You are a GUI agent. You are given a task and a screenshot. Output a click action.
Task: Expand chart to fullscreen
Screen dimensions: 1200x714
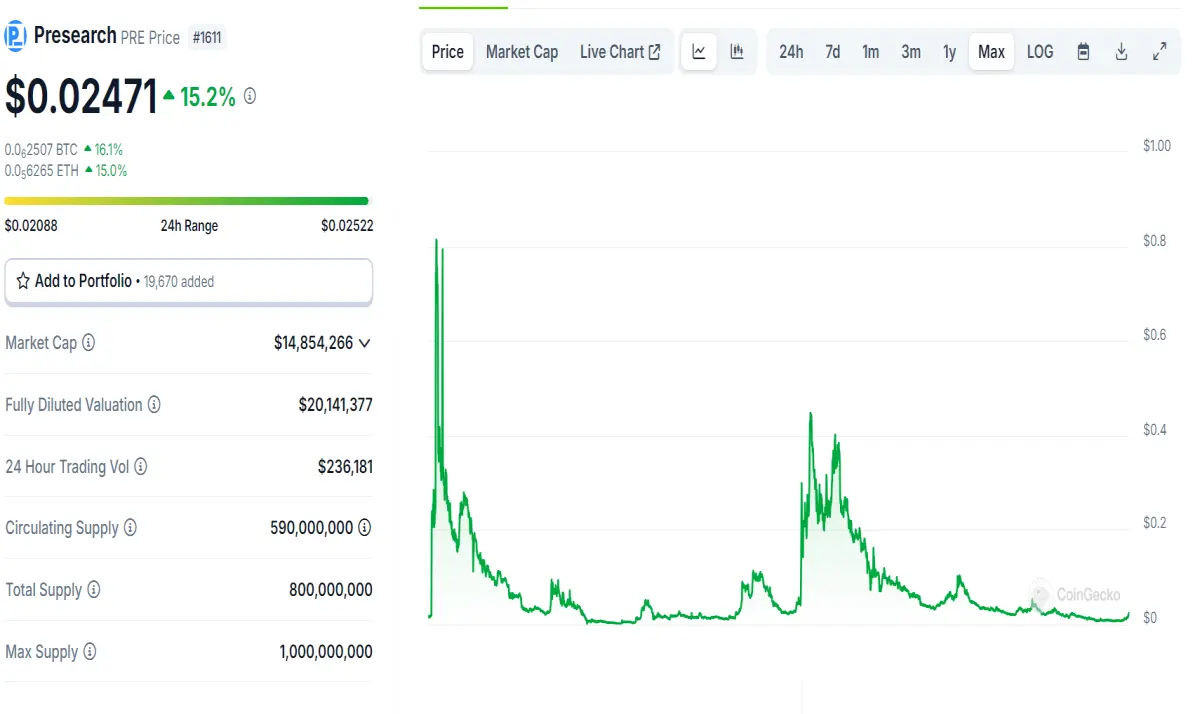[1160, 52]
